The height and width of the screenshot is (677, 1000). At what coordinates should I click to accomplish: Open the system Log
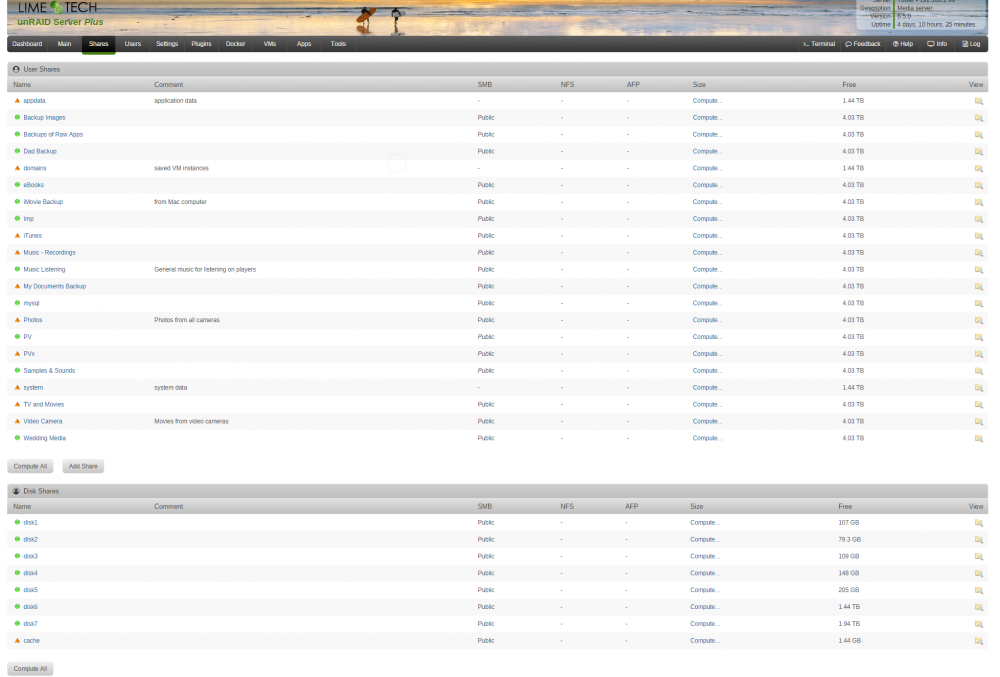(971, 44)
